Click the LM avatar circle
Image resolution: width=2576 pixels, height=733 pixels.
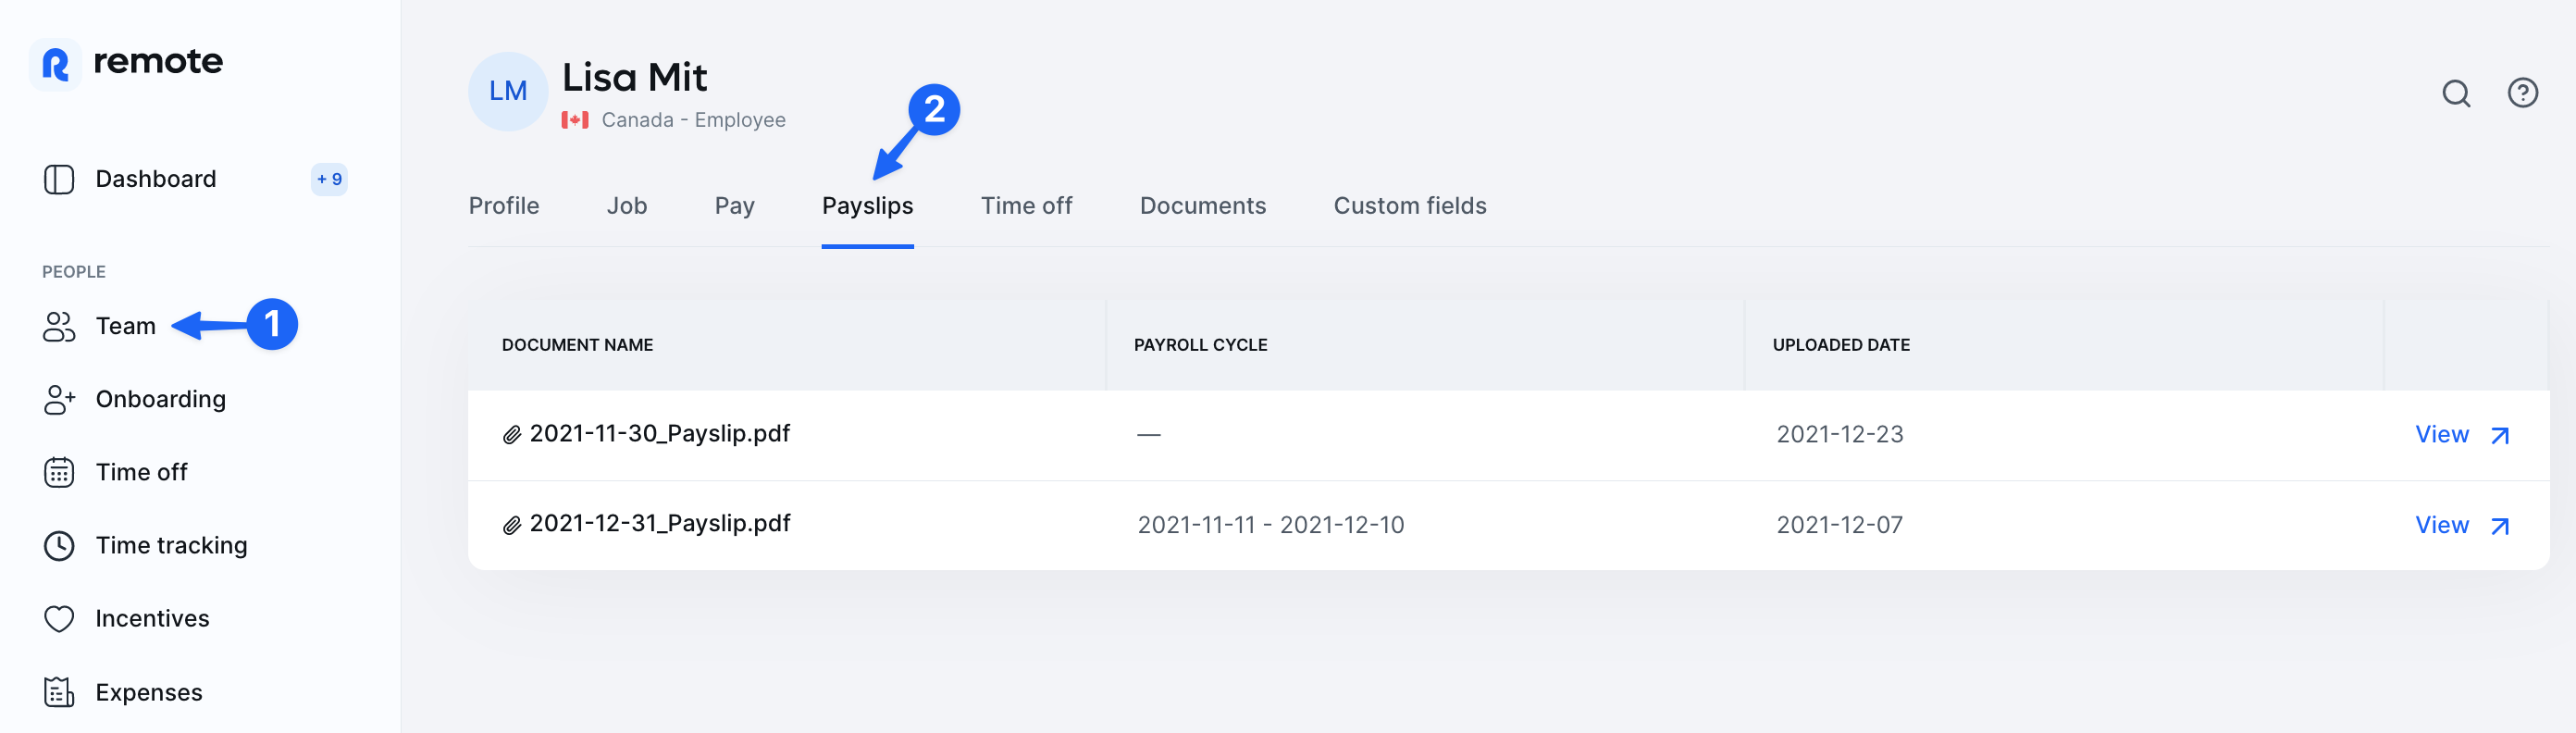(508, 91)
